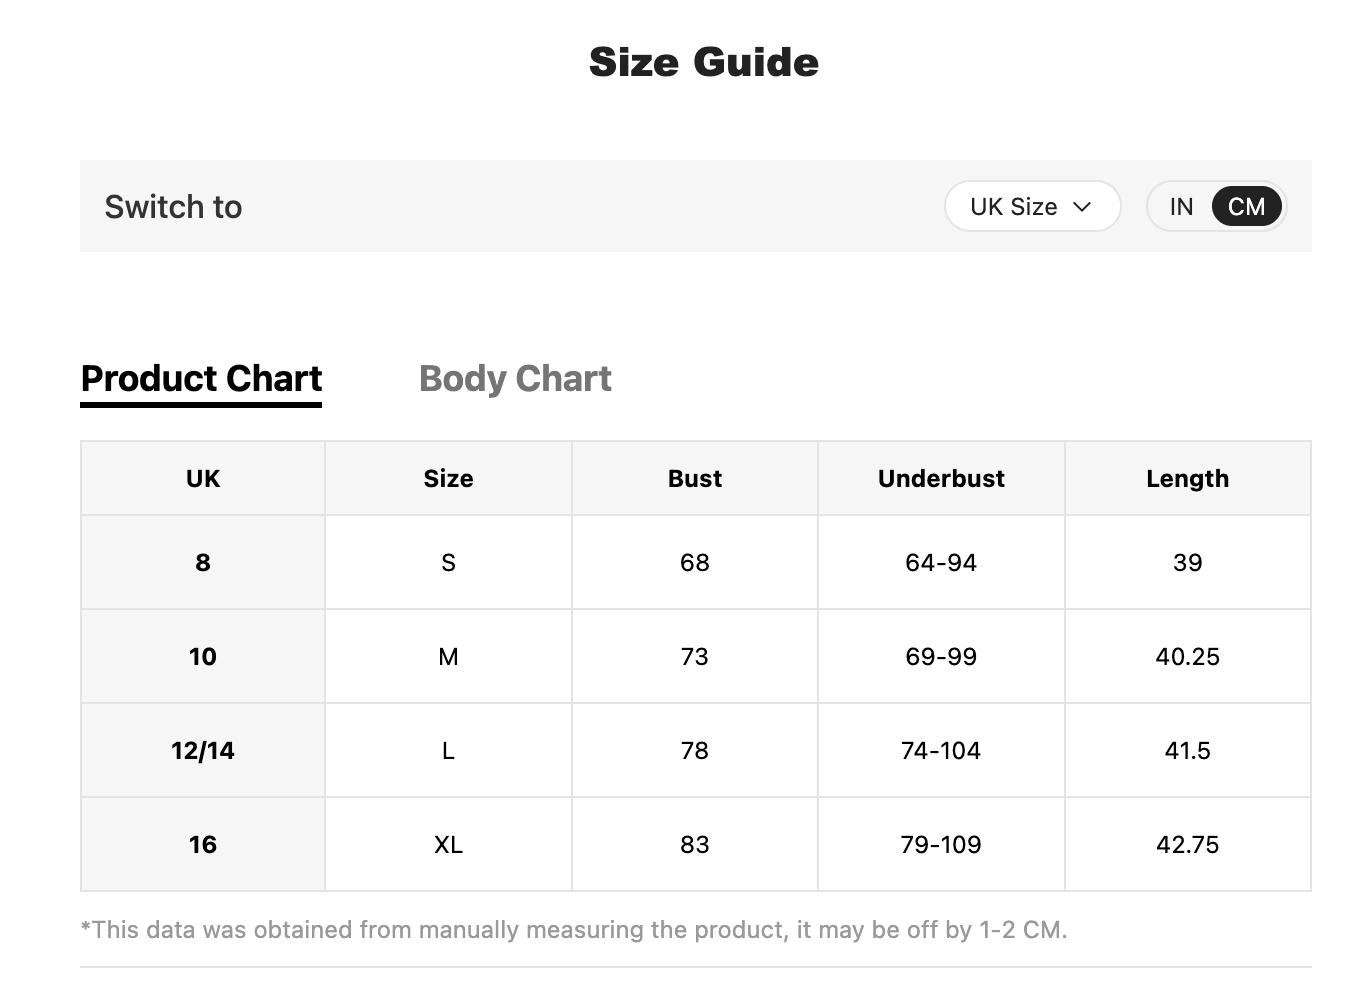Click the Bust column header

click(x=695, y=479)
